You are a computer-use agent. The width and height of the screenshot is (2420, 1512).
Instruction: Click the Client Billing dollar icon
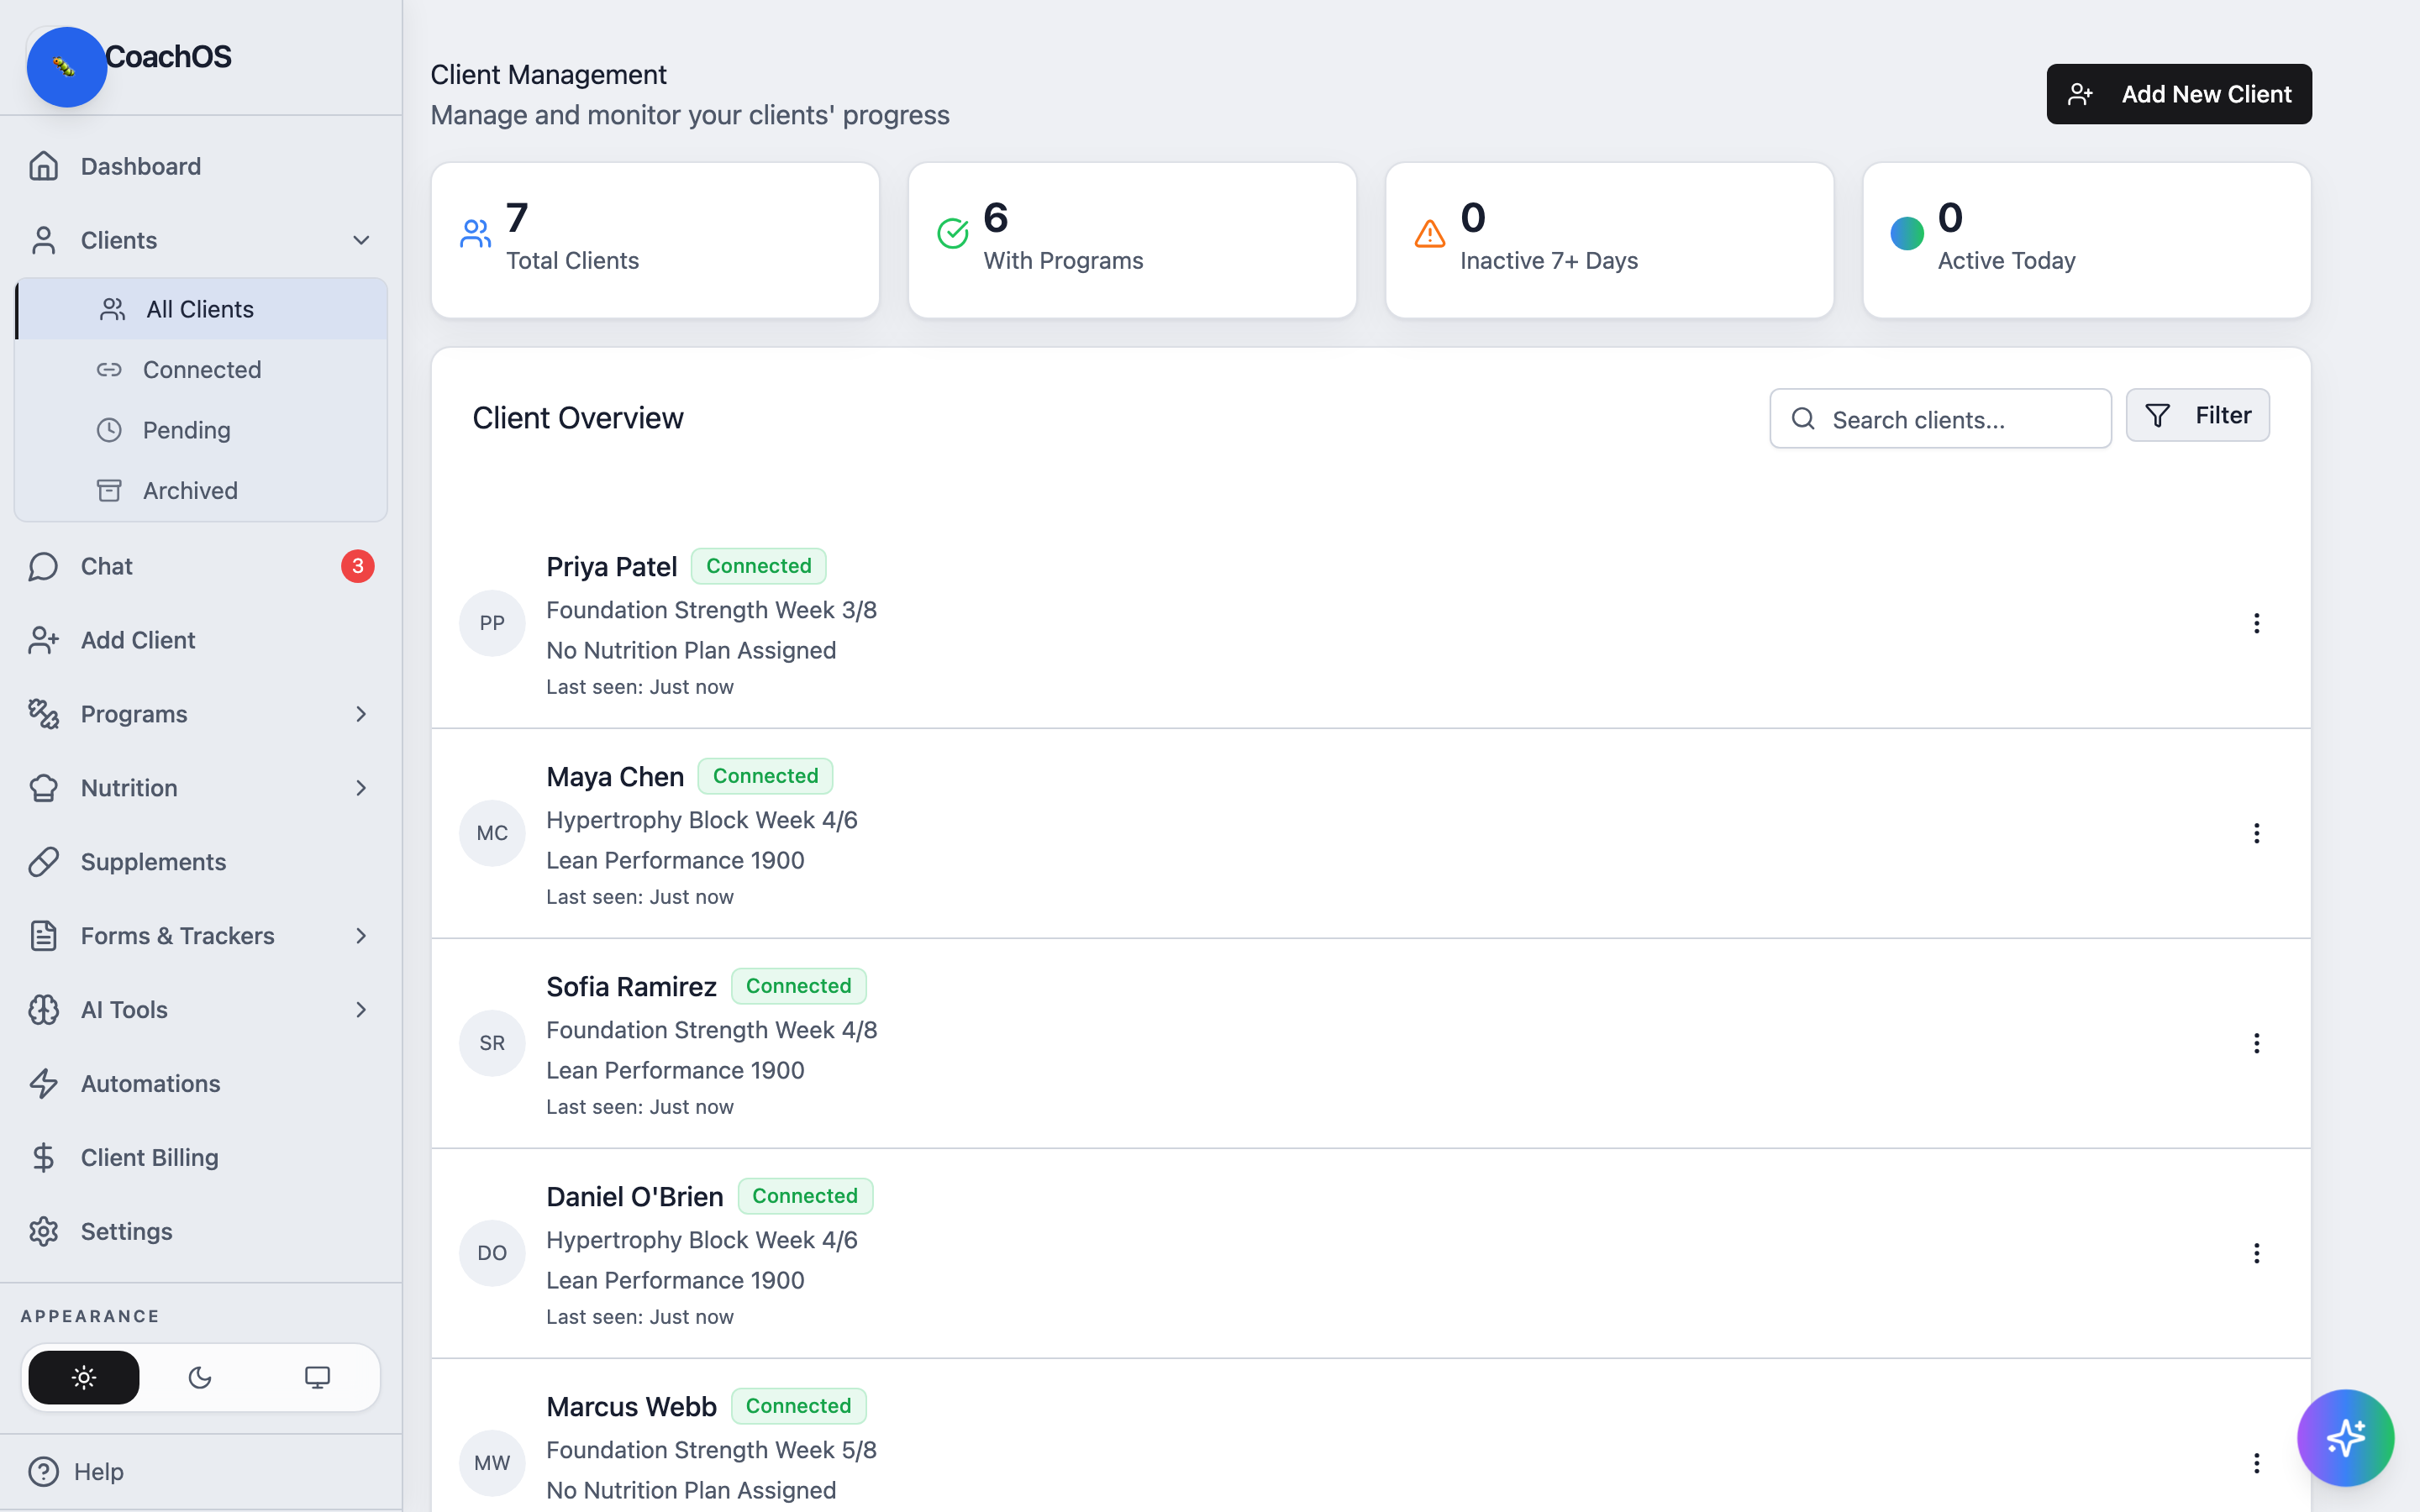[43, 1158]
